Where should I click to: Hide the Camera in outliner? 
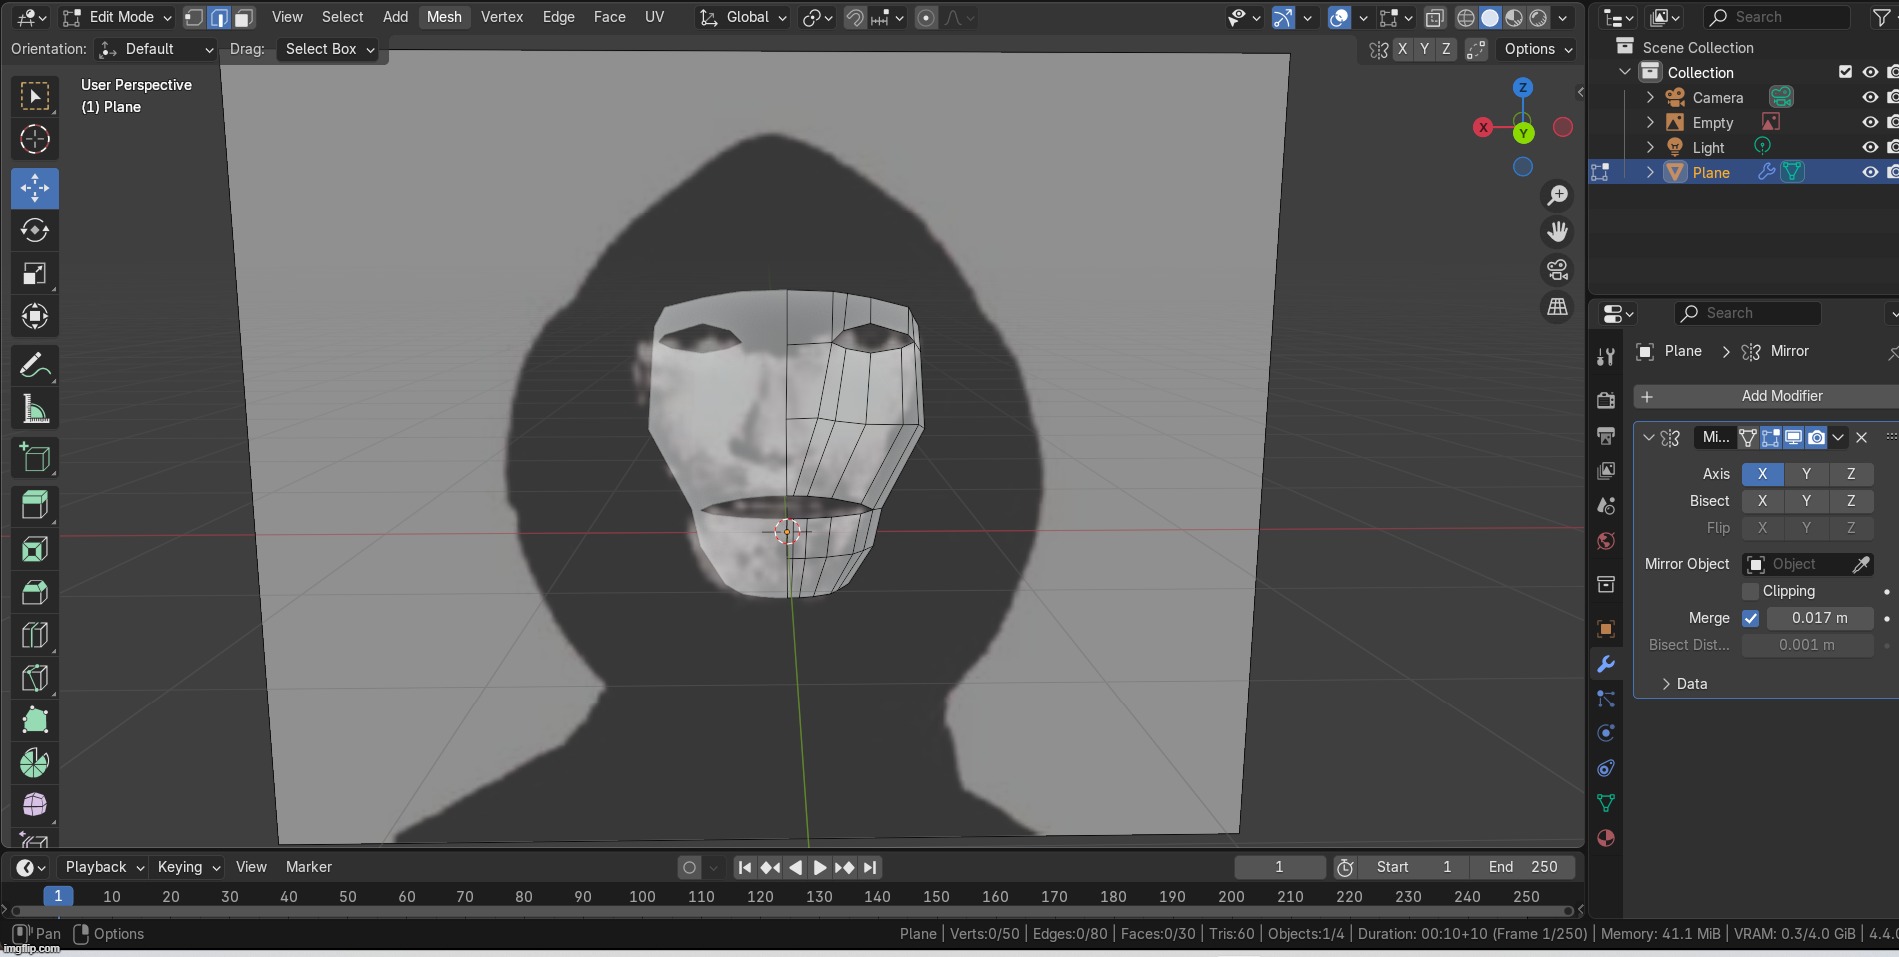[1869, 97]
